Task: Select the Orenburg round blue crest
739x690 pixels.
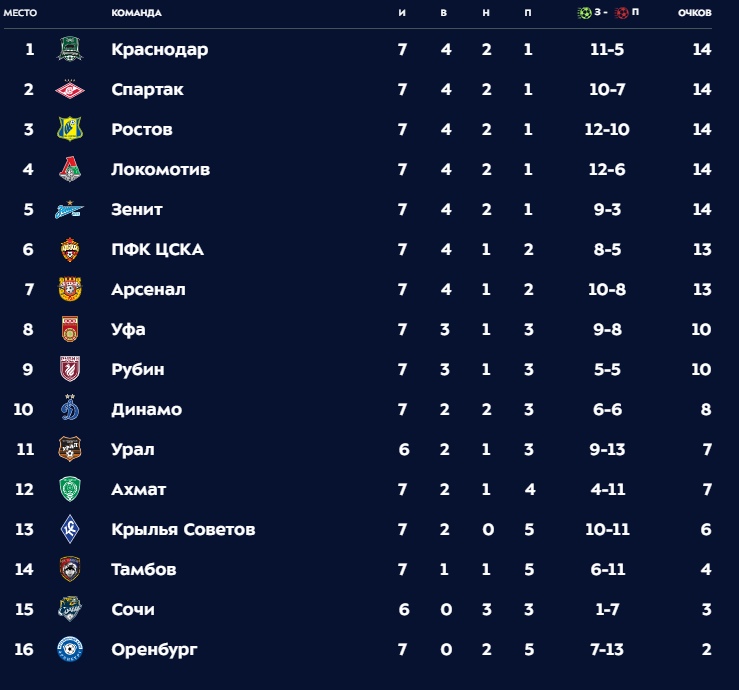Action: 70,649
